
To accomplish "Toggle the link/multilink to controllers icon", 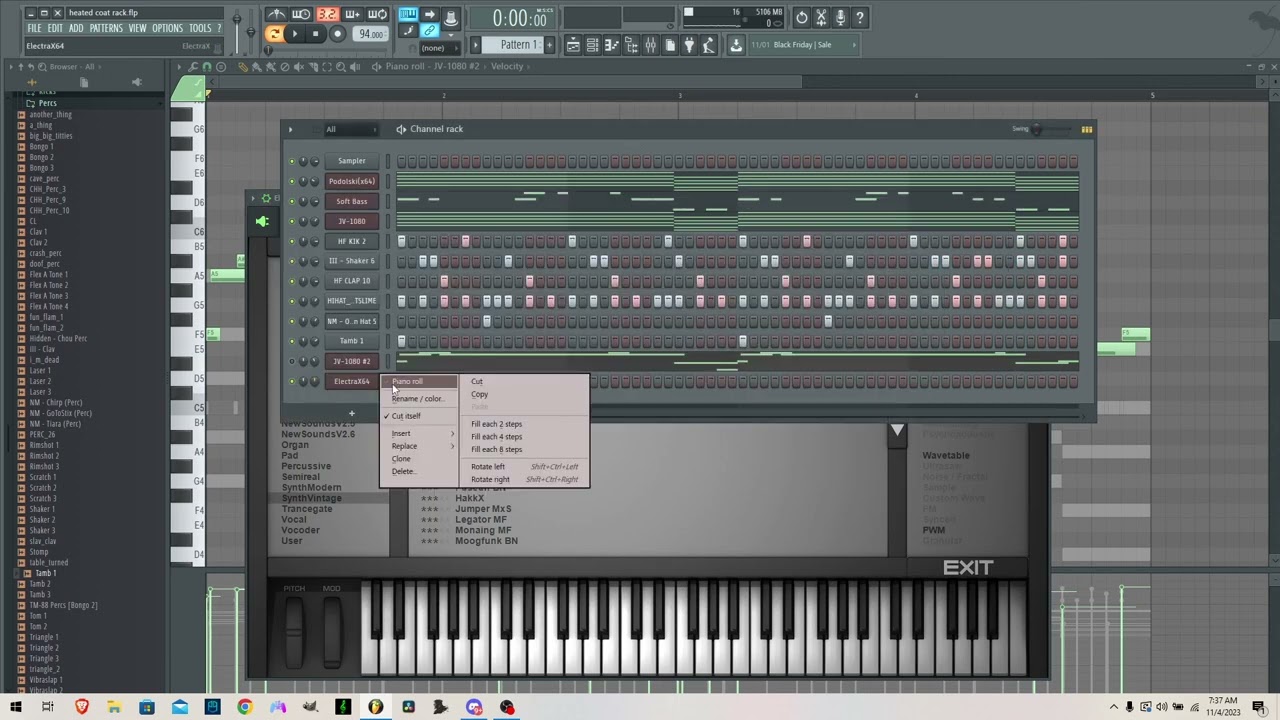I will pos(430,31).
